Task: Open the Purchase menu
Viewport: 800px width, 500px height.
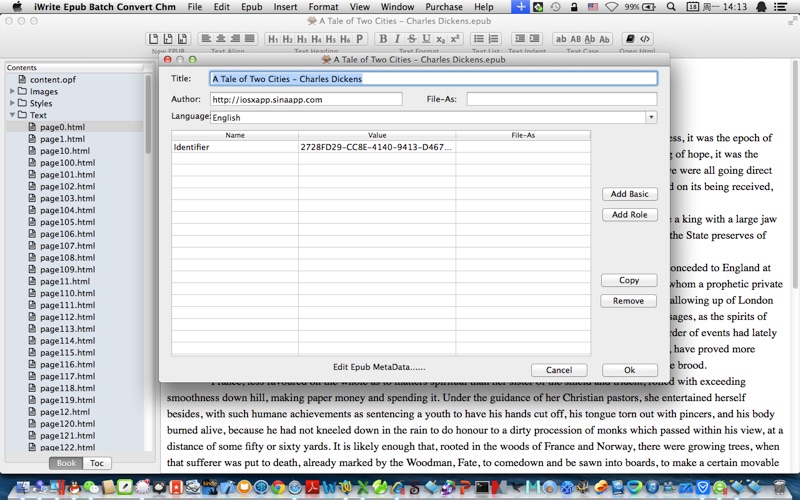Action: click(x=444, y=7)
